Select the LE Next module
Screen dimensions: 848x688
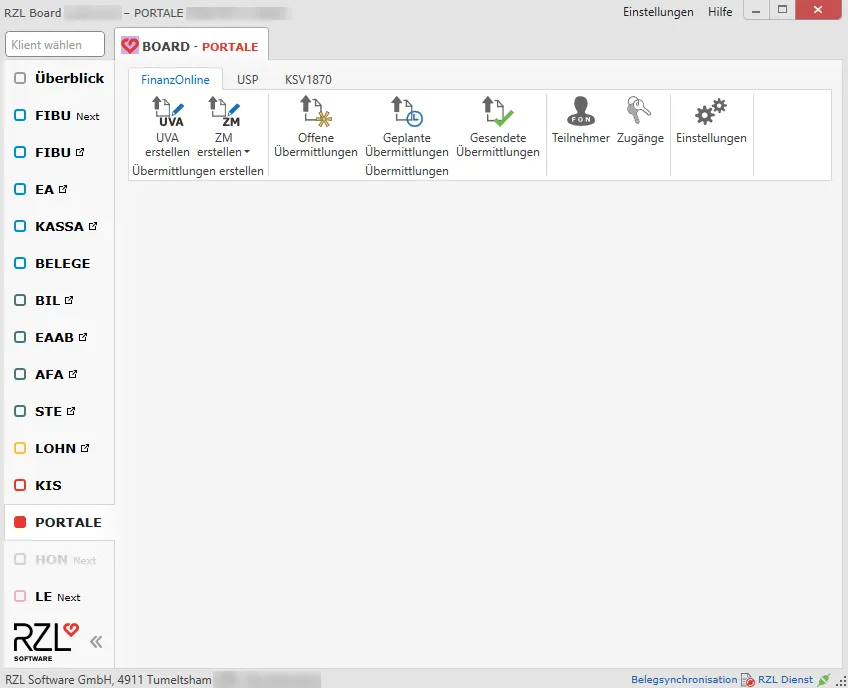59,597
